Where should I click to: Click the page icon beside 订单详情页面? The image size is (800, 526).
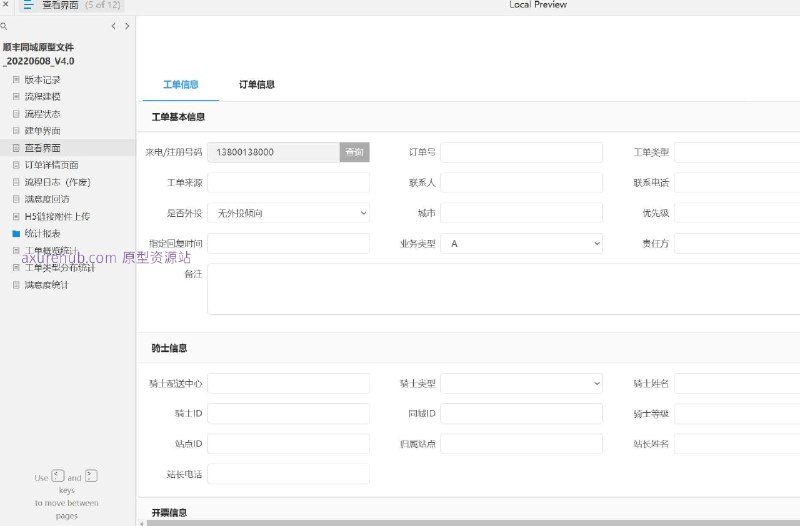point(16,165)
